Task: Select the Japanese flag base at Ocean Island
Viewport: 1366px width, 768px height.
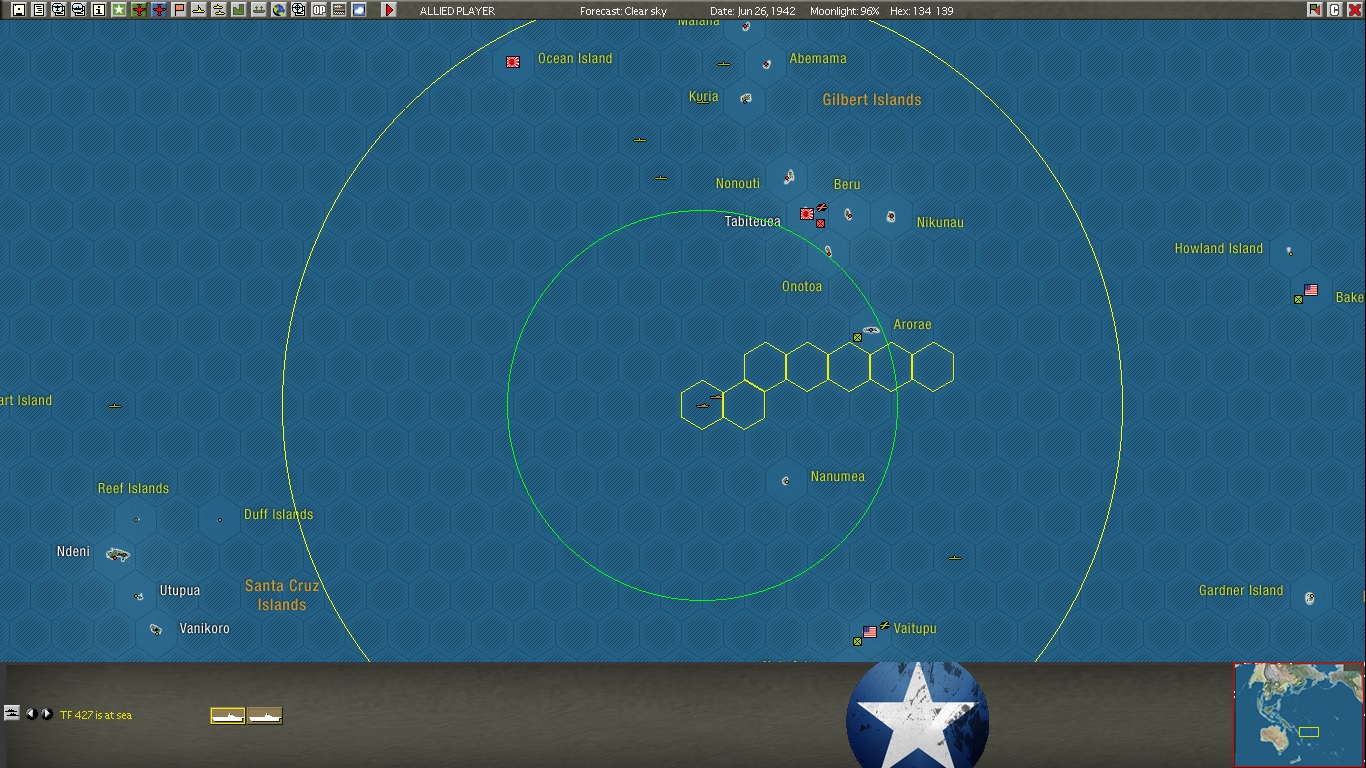Action: pos(513,62)
